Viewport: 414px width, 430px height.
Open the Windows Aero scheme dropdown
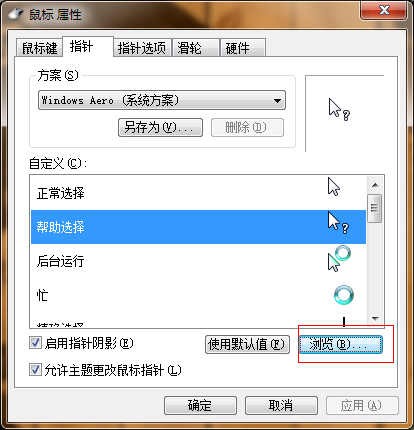point(162,100)
